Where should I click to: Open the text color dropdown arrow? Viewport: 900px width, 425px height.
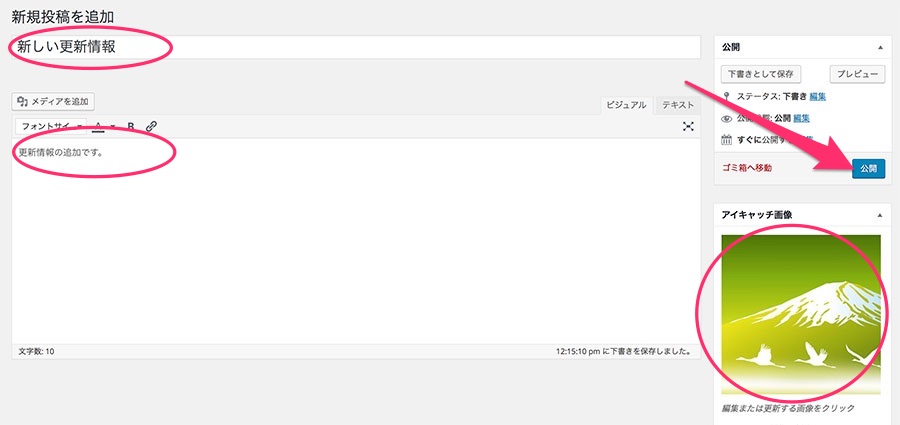tap(113, 127)
